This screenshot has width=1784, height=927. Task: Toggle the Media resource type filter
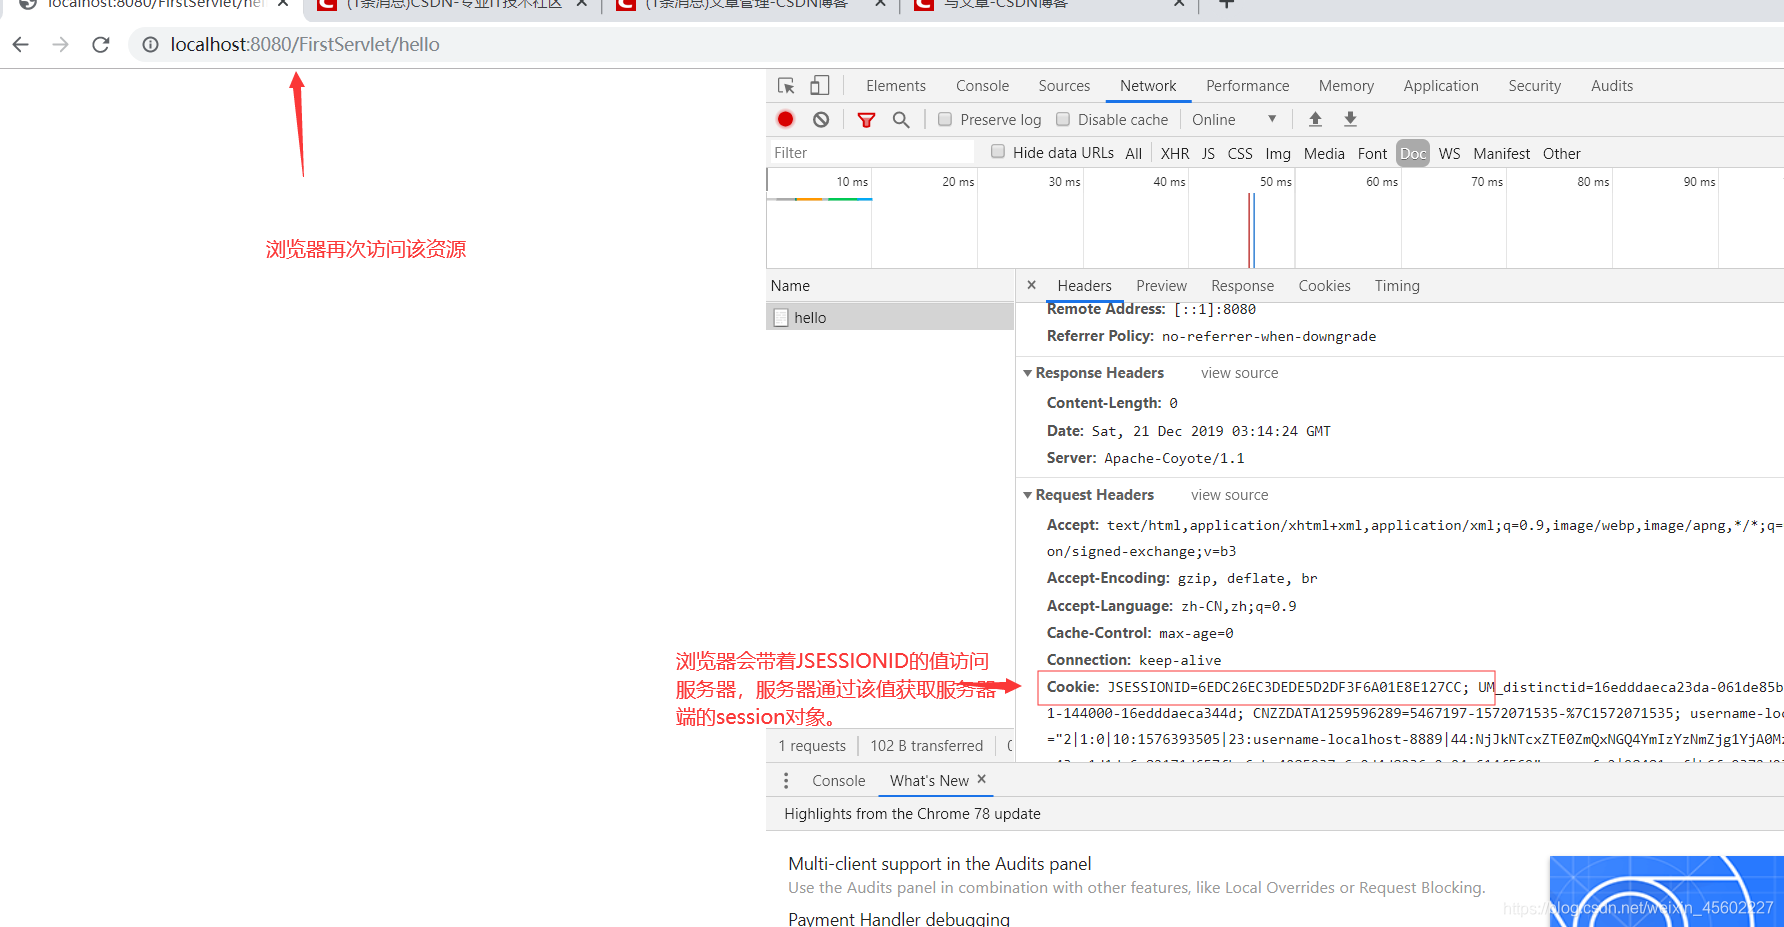point(1324,153)
